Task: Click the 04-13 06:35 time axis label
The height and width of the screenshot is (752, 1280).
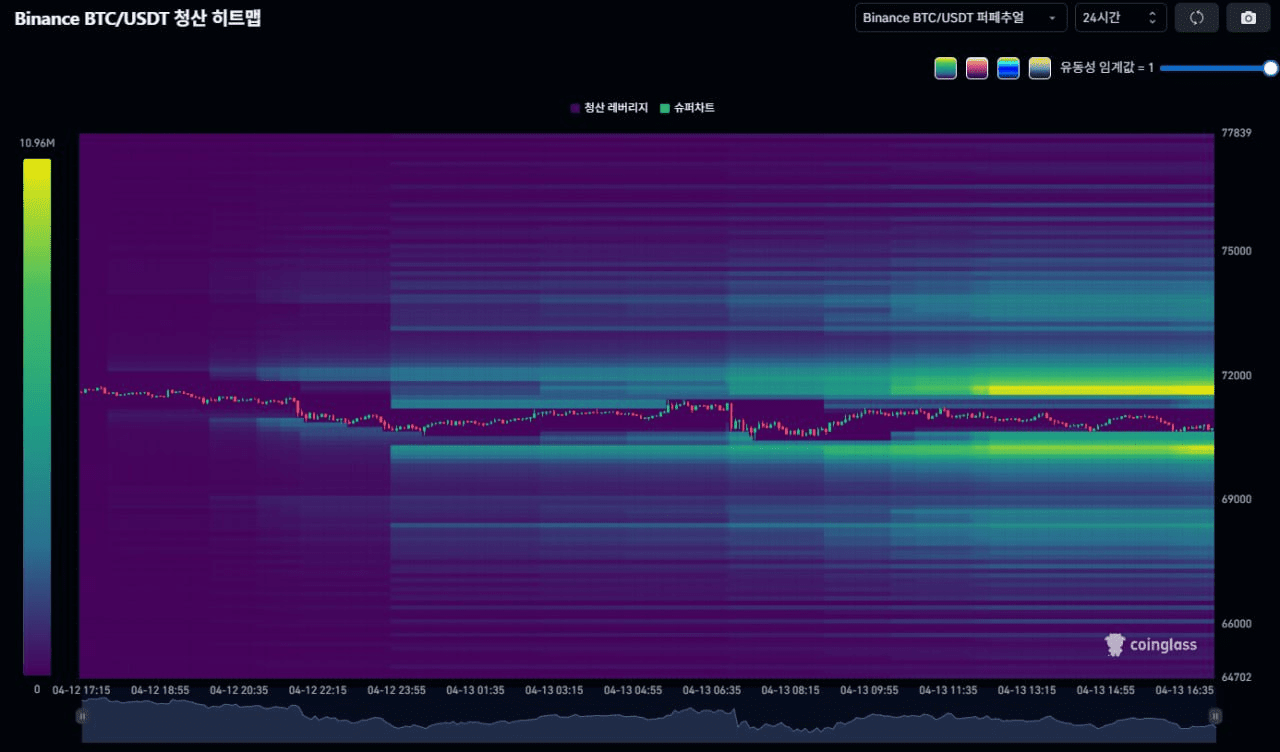Action: [712, 690]
